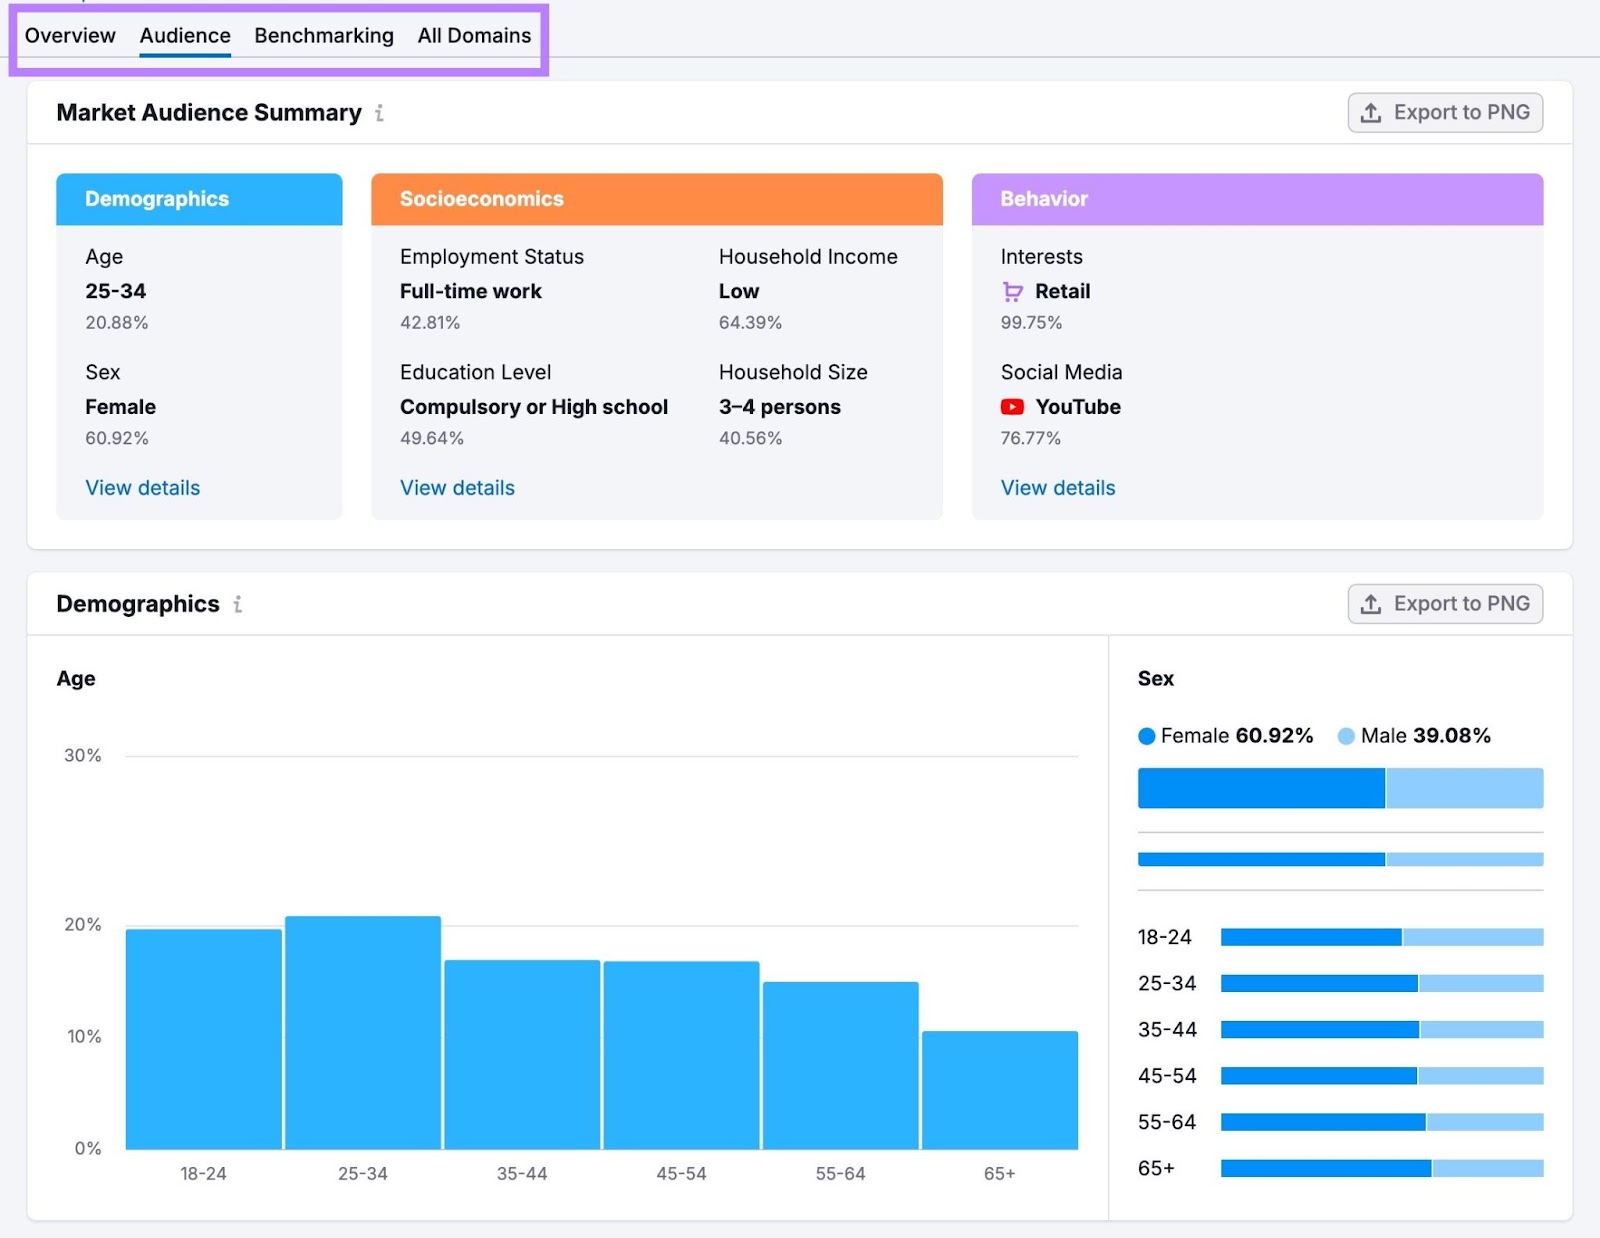Click the 25-34 age bar in chart
This screenshot has width=1600, height=1238.
point(363,1032)
